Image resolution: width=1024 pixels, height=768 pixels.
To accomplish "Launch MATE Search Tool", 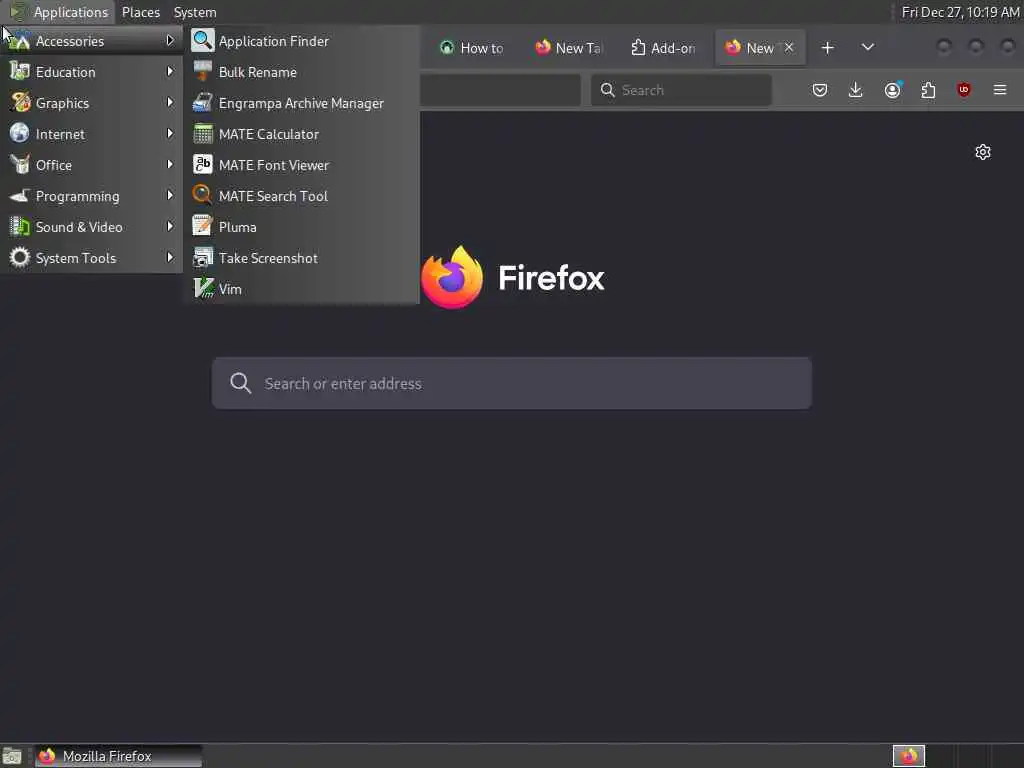I will pos(301,196).
